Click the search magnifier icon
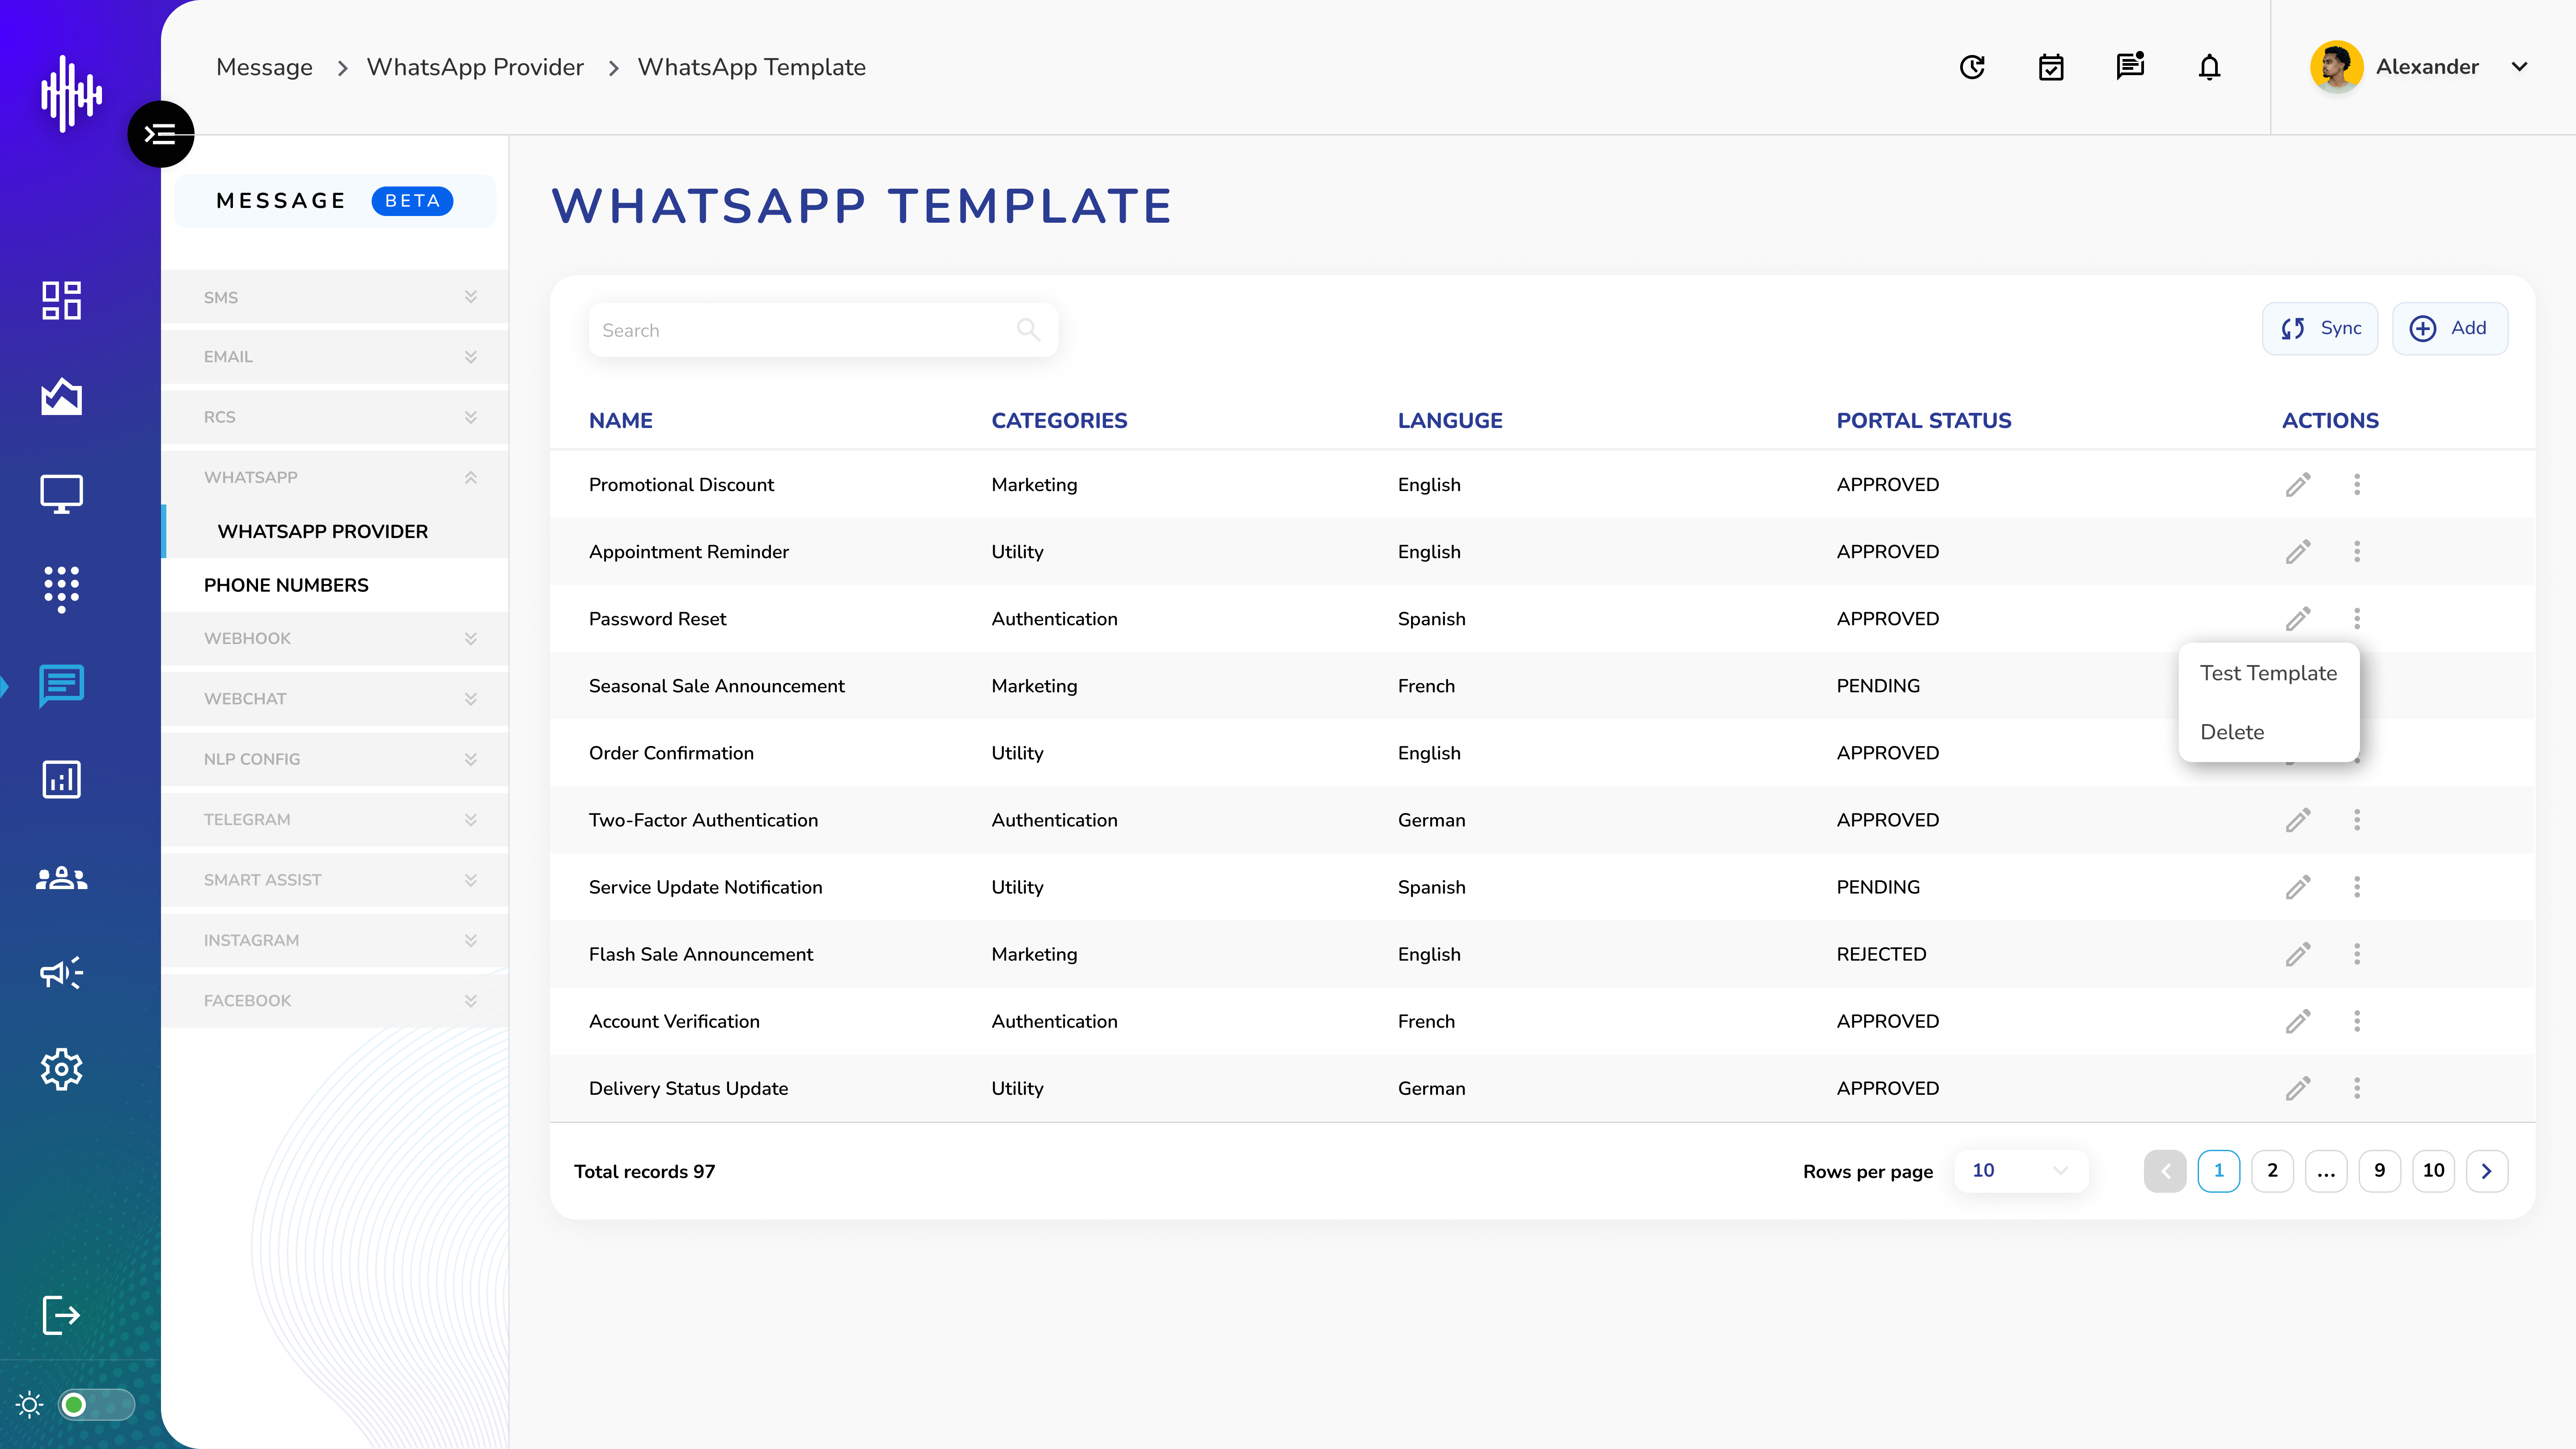 (x=1028, y=329)
